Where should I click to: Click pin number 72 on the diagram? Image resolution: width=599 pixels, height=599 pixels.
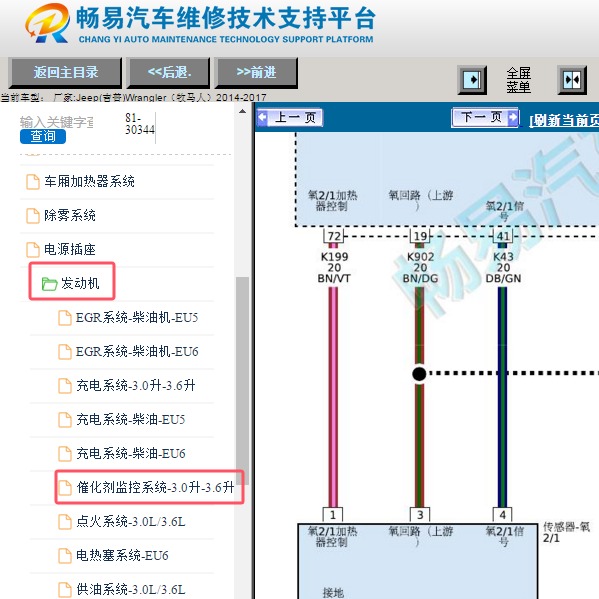tap(333, 236)
